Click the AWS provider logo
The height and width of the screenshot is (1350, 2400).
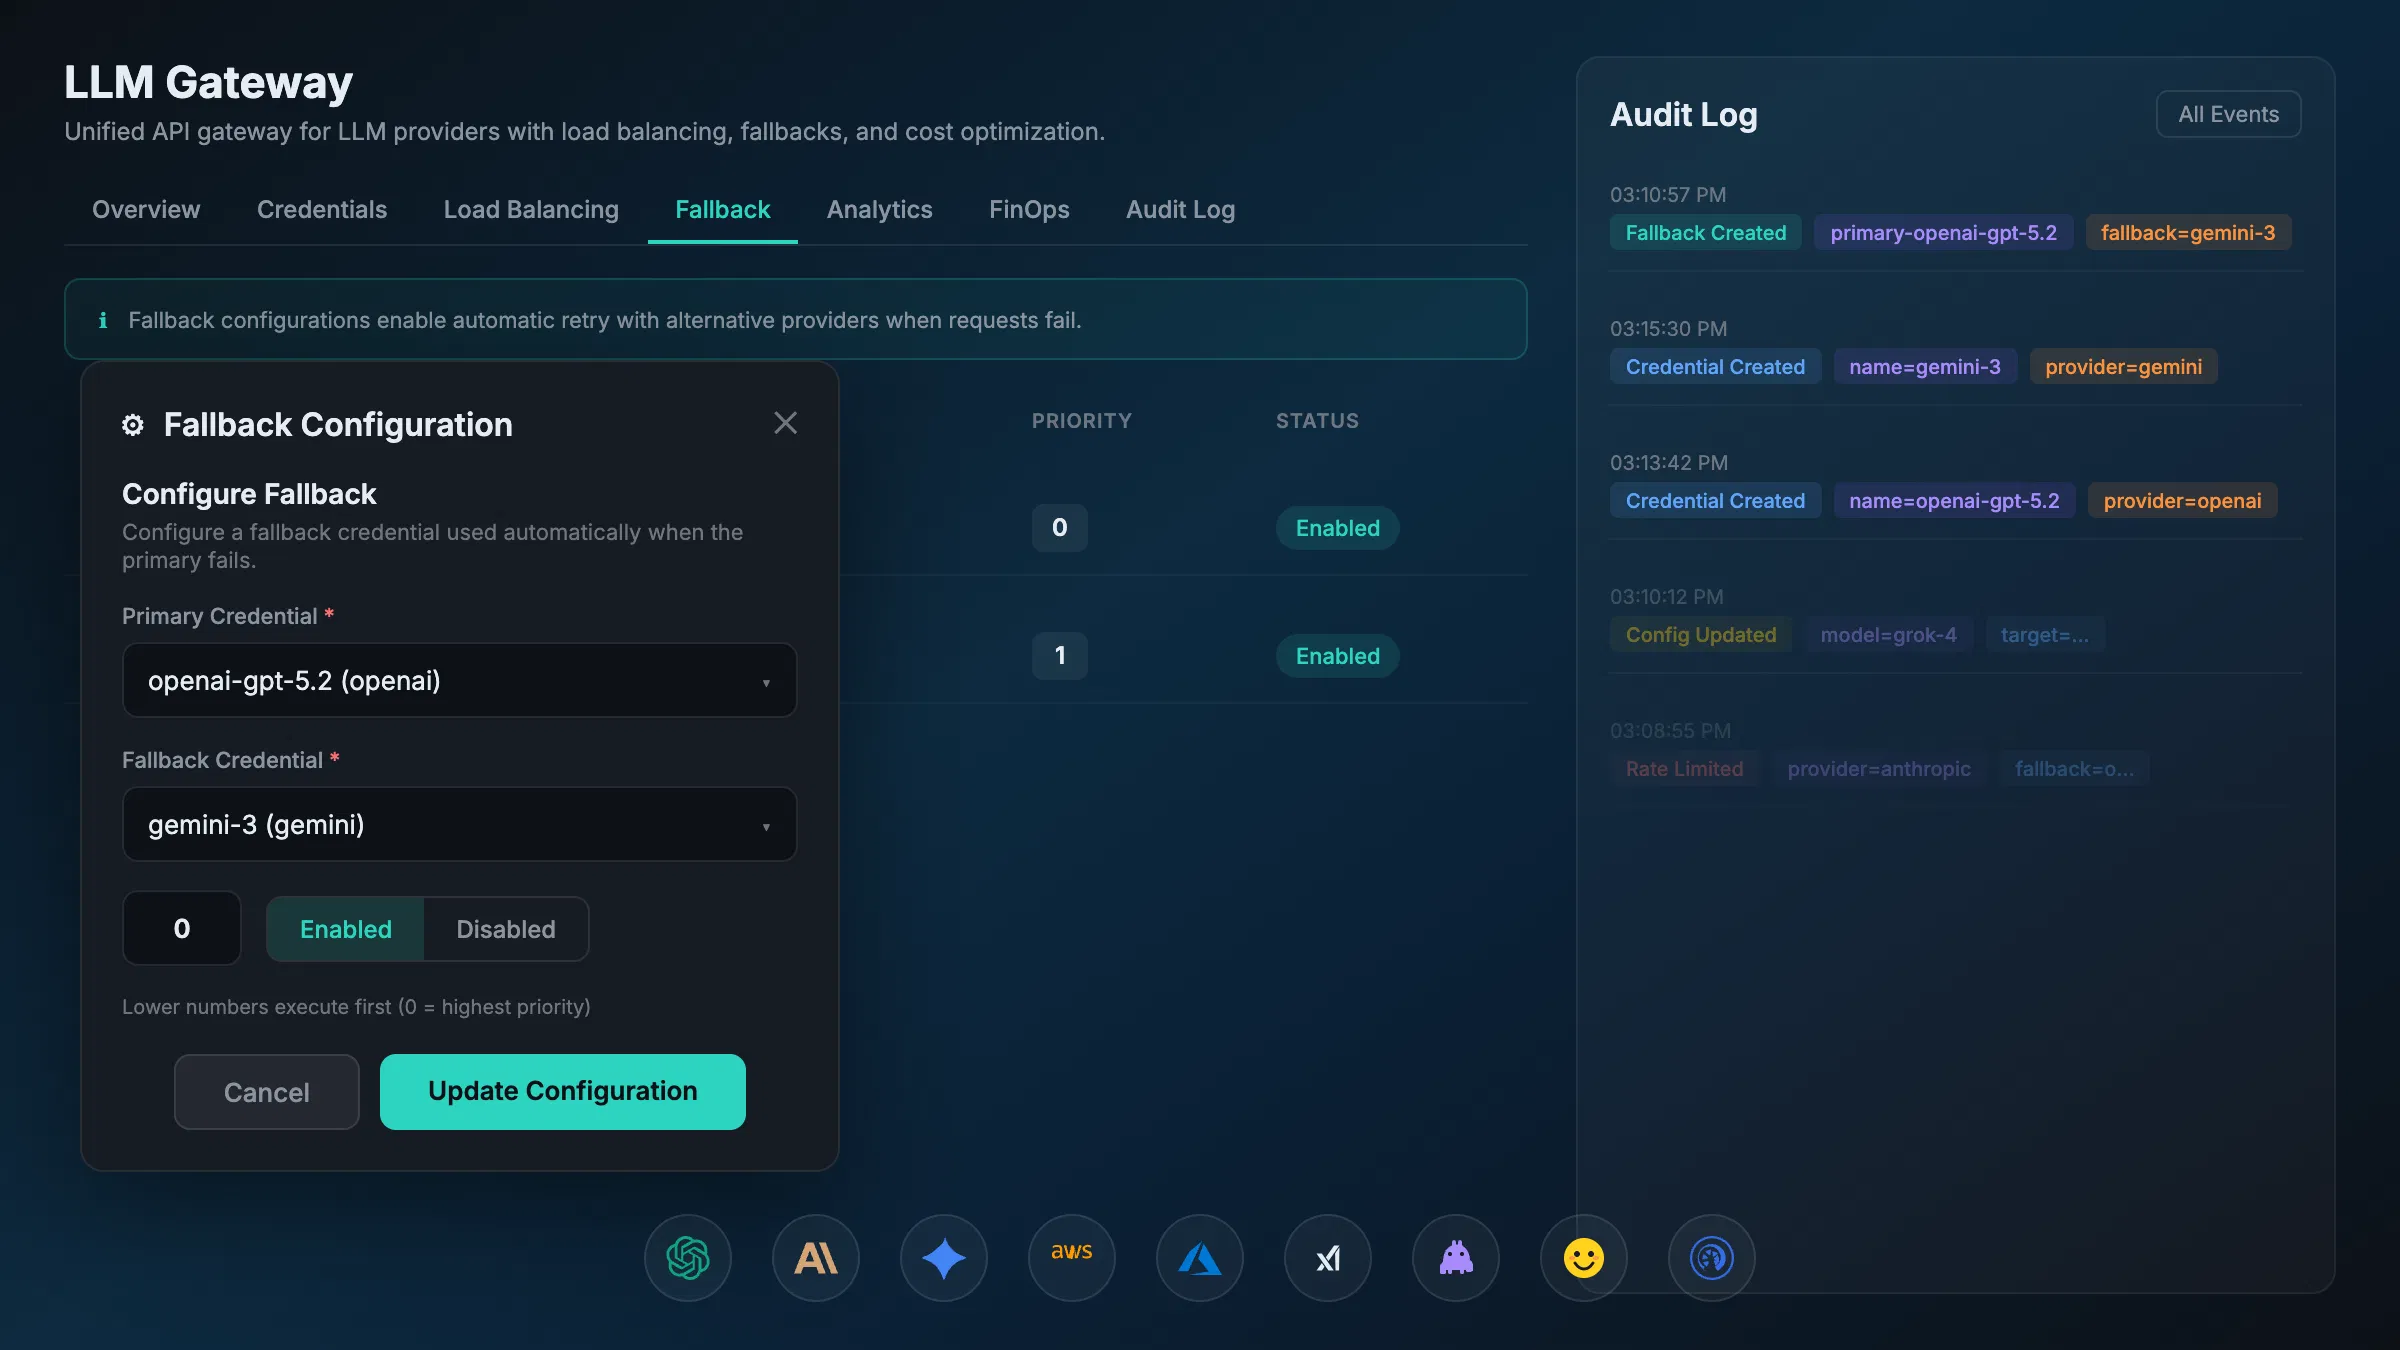(1071, 1258)
